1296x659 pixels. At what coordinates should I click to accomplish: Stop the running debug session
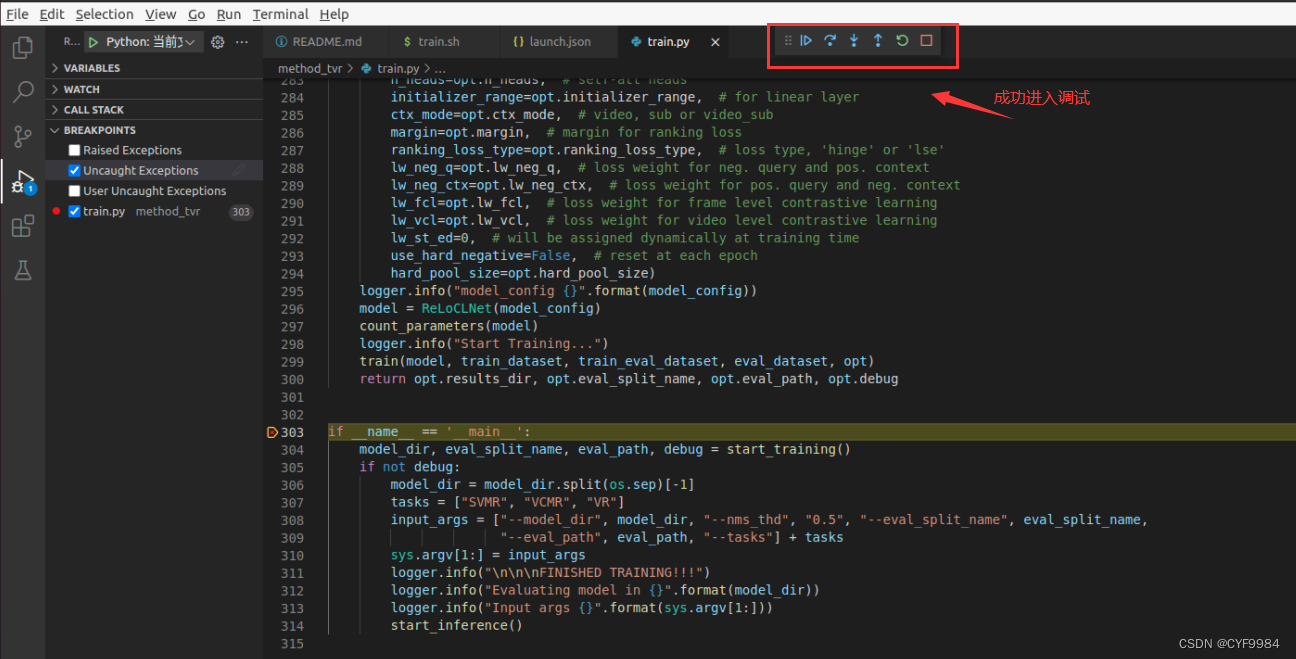click(925, 40)
